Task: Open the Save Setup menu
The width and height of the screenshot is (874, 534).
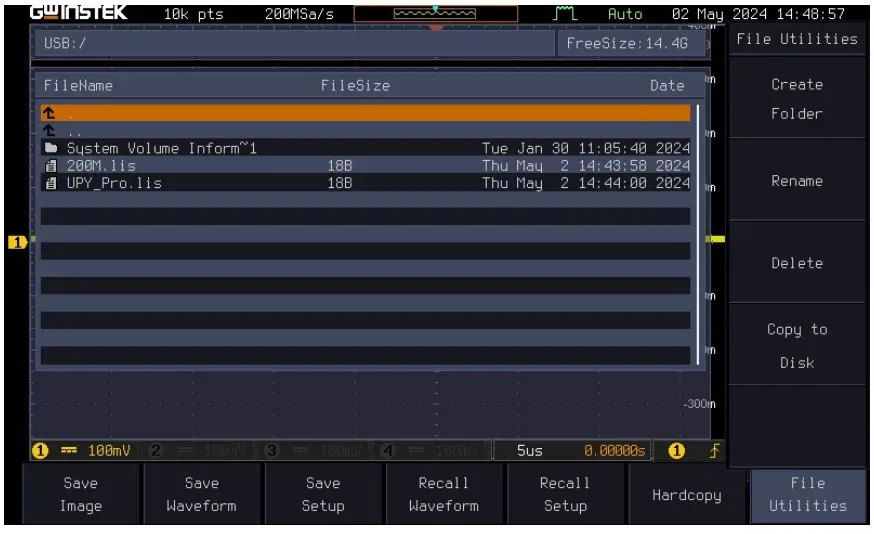Action: tap(323, 494)
